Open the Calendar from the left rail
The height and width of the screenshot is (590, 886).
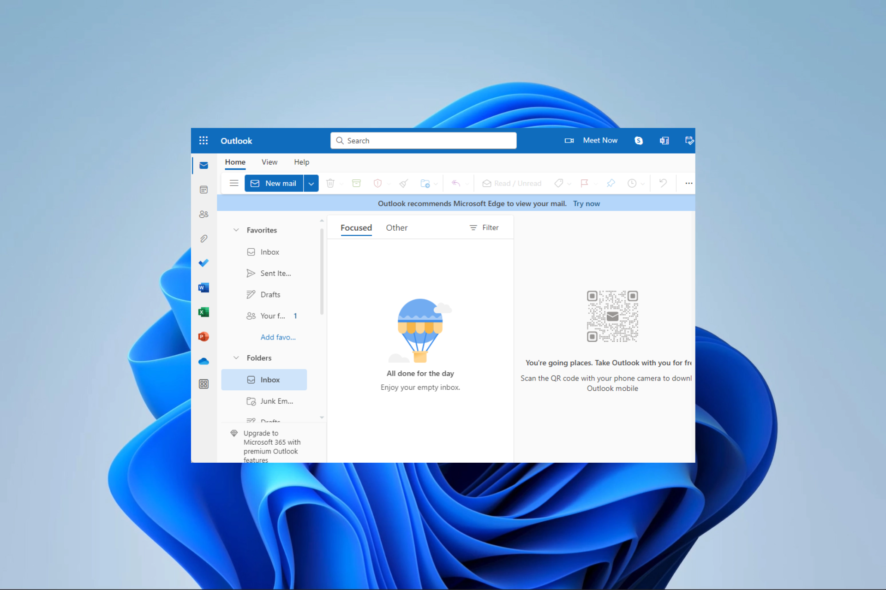click(203, 189)
